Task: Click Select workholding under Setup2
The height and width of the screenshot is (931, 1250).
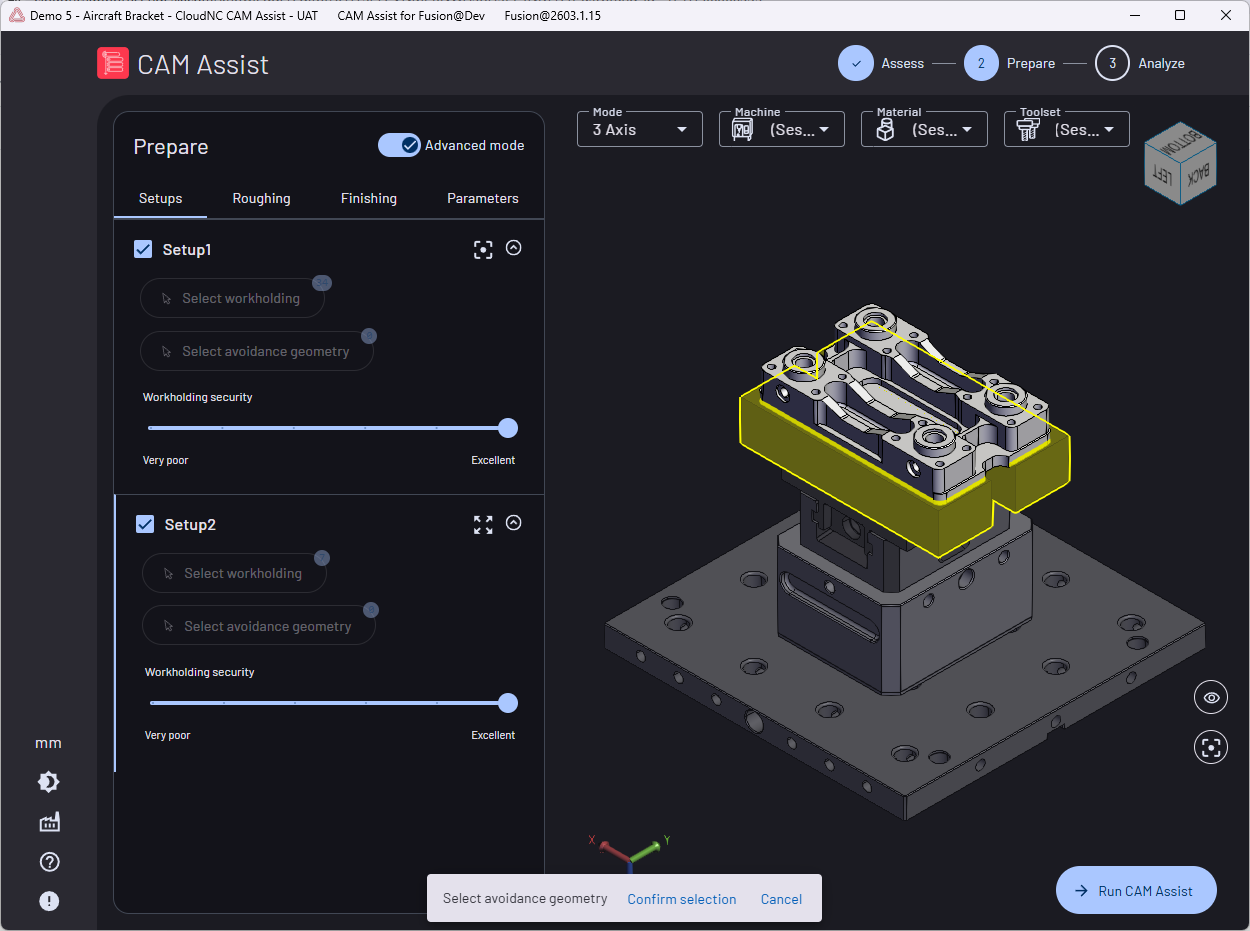Action: coord(234,573)
